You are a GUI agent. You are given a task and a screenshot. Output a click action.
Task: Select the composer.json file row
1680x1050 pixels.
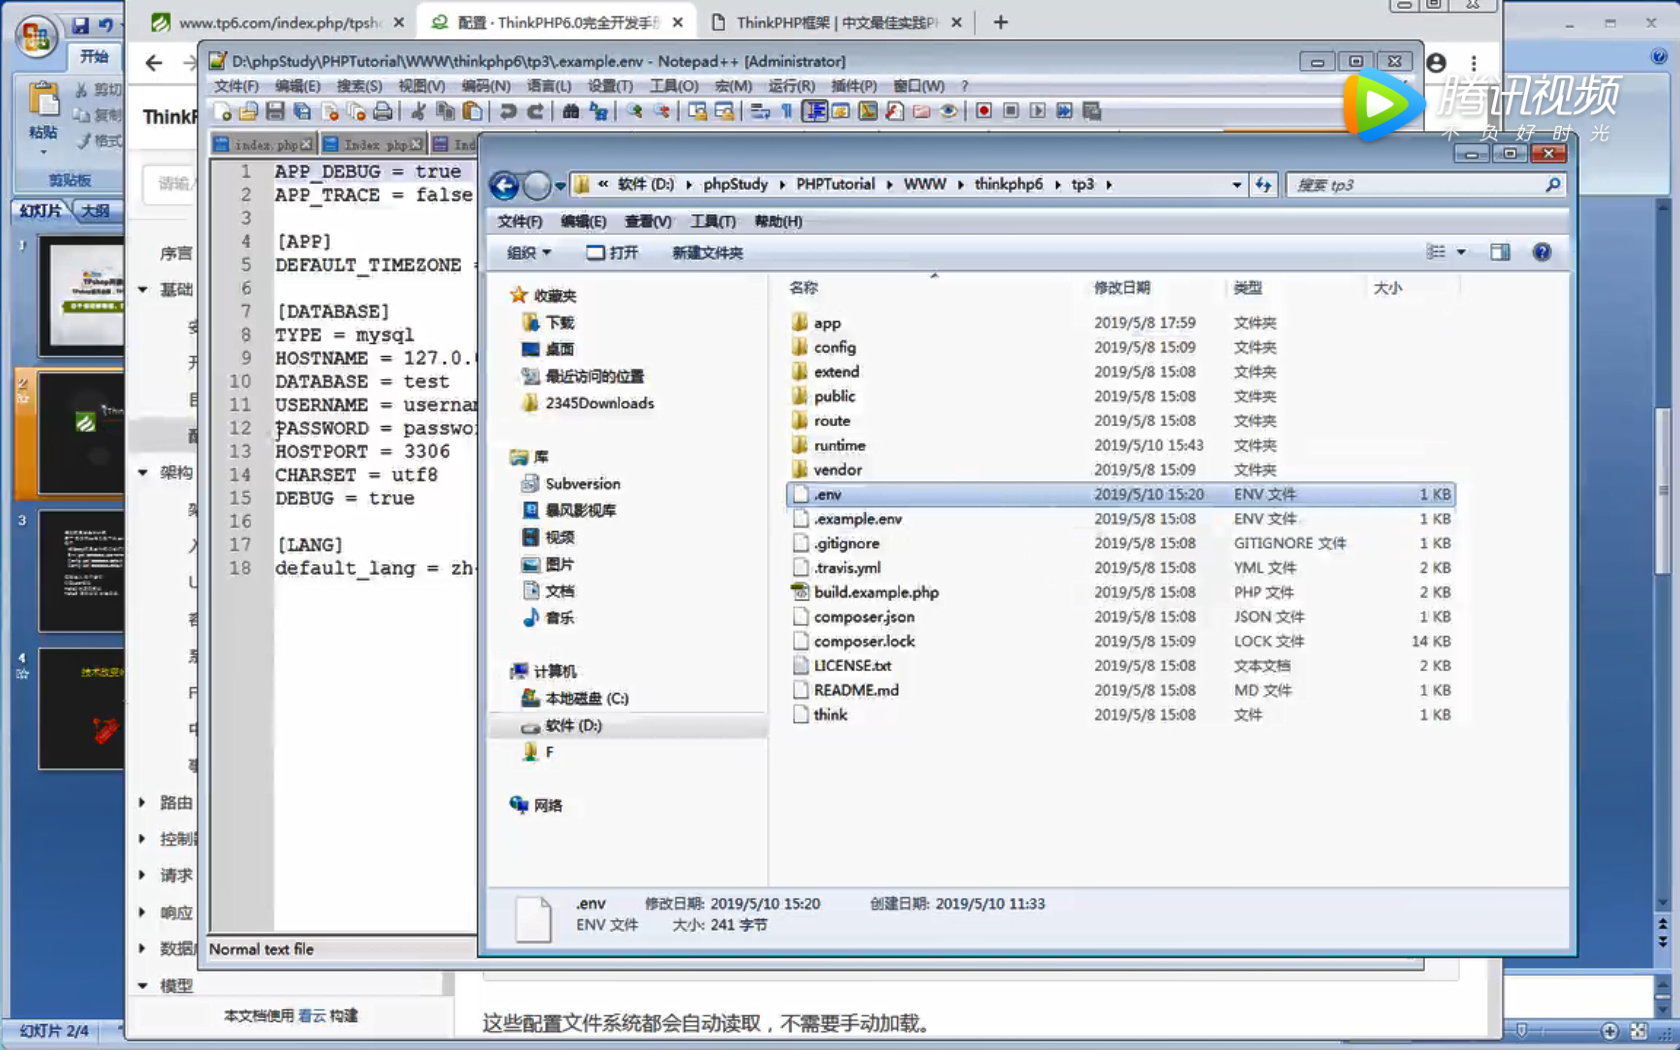point(1120,617)
